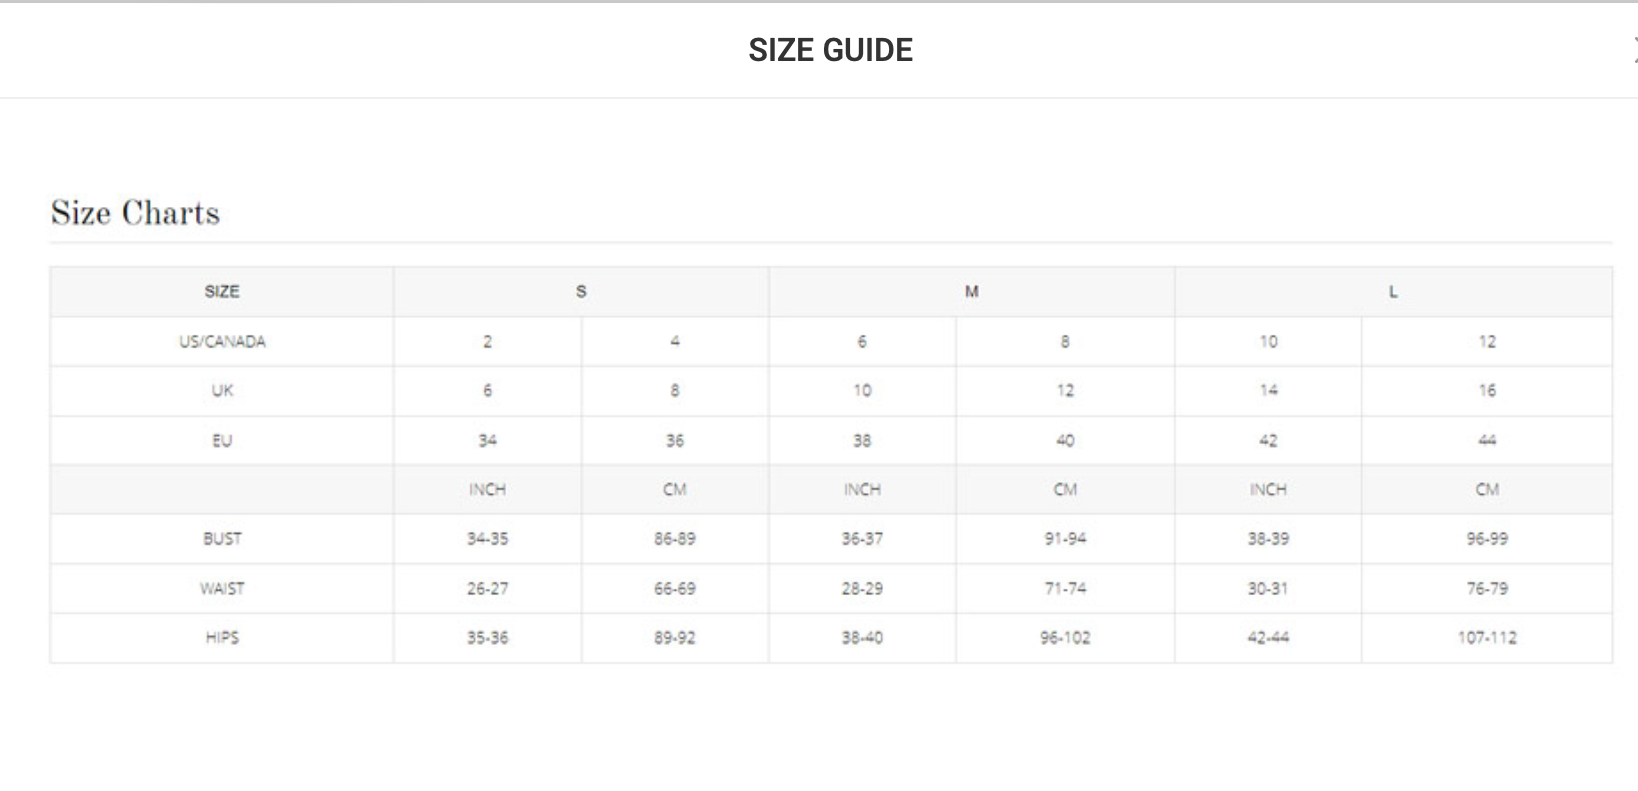
Task: Click the BUST row label
Action: (x=221, y=539)
